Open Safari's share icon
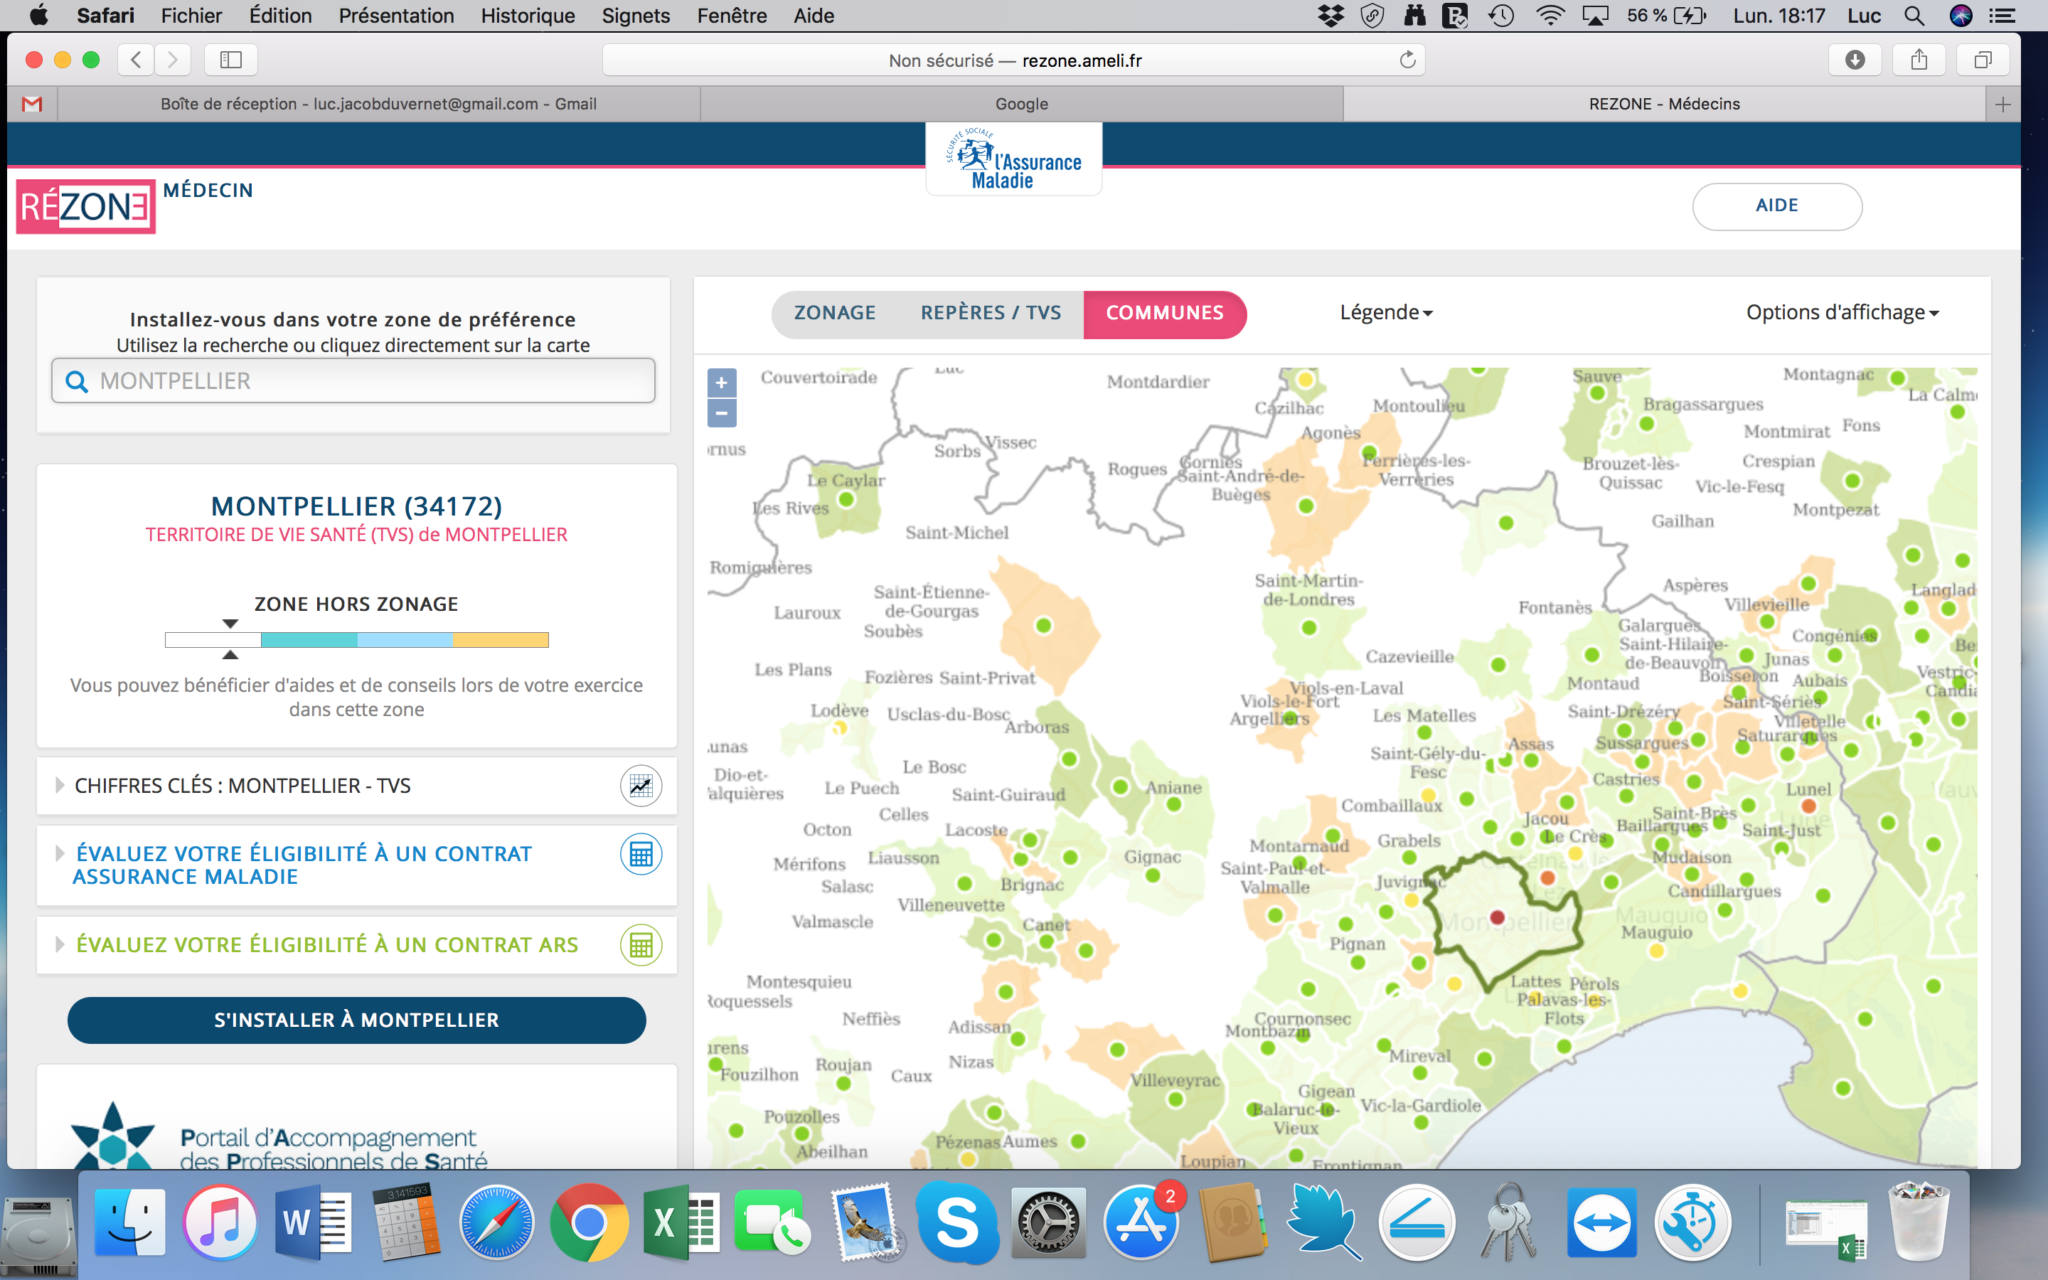This screenshot has width=2048, height=1280. 1918,60
